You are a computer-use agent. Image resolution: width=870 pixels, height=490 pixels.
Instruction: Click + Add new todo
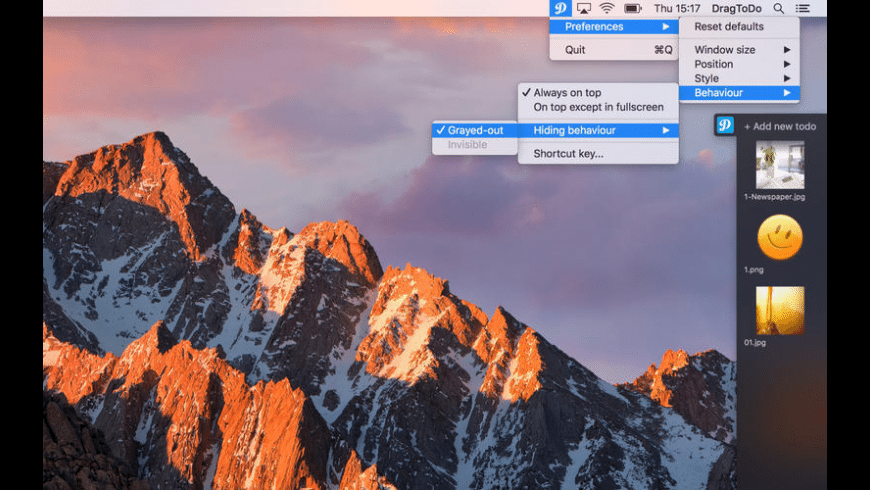tap(780, 127)
